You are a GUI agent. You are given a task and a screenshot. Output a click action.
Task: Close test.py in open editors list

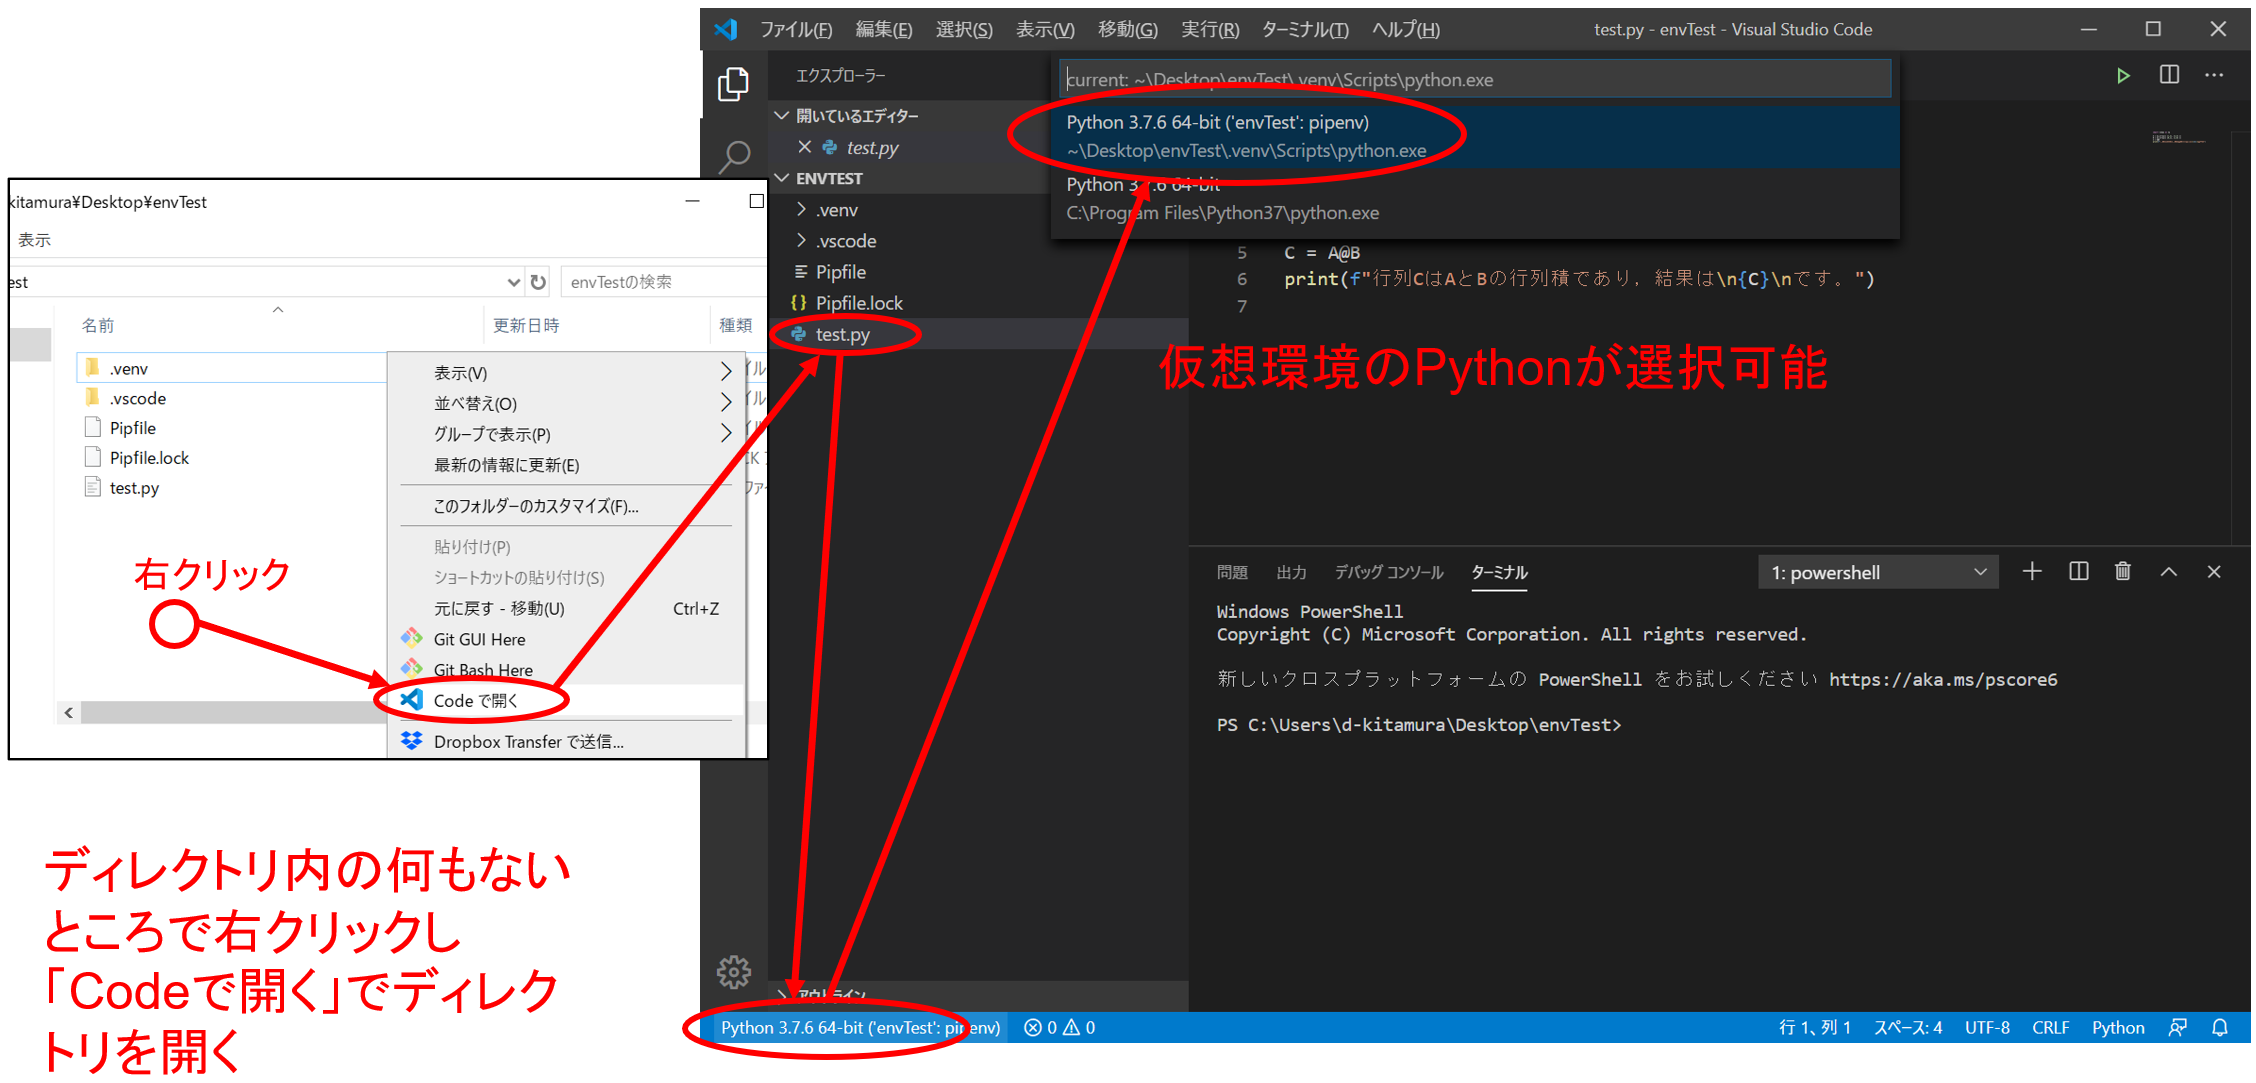tap(804, 147)
